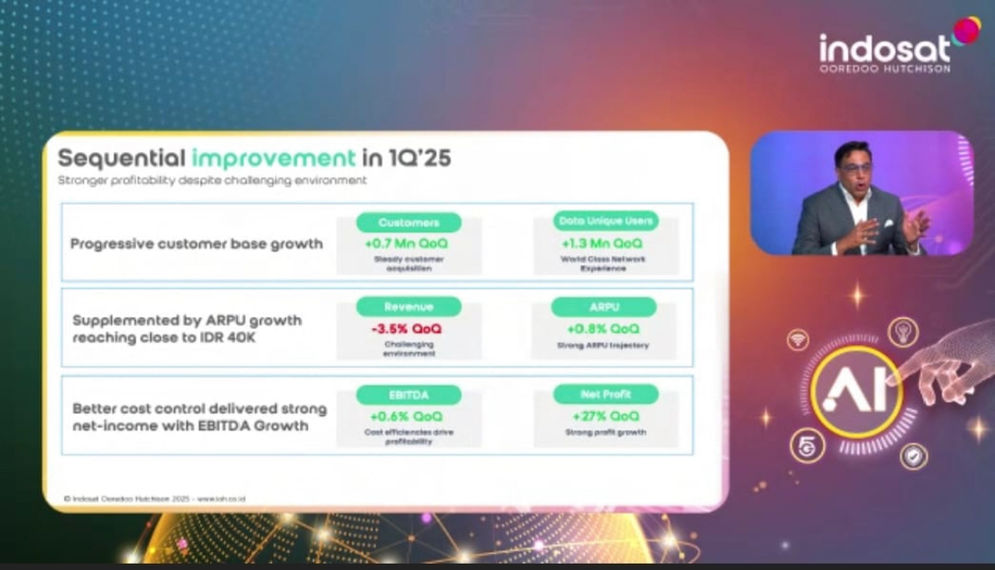Click the '+1.3 Mn QoQ' value
Viewport: 995px width, 570px height.
coord(602,244)
